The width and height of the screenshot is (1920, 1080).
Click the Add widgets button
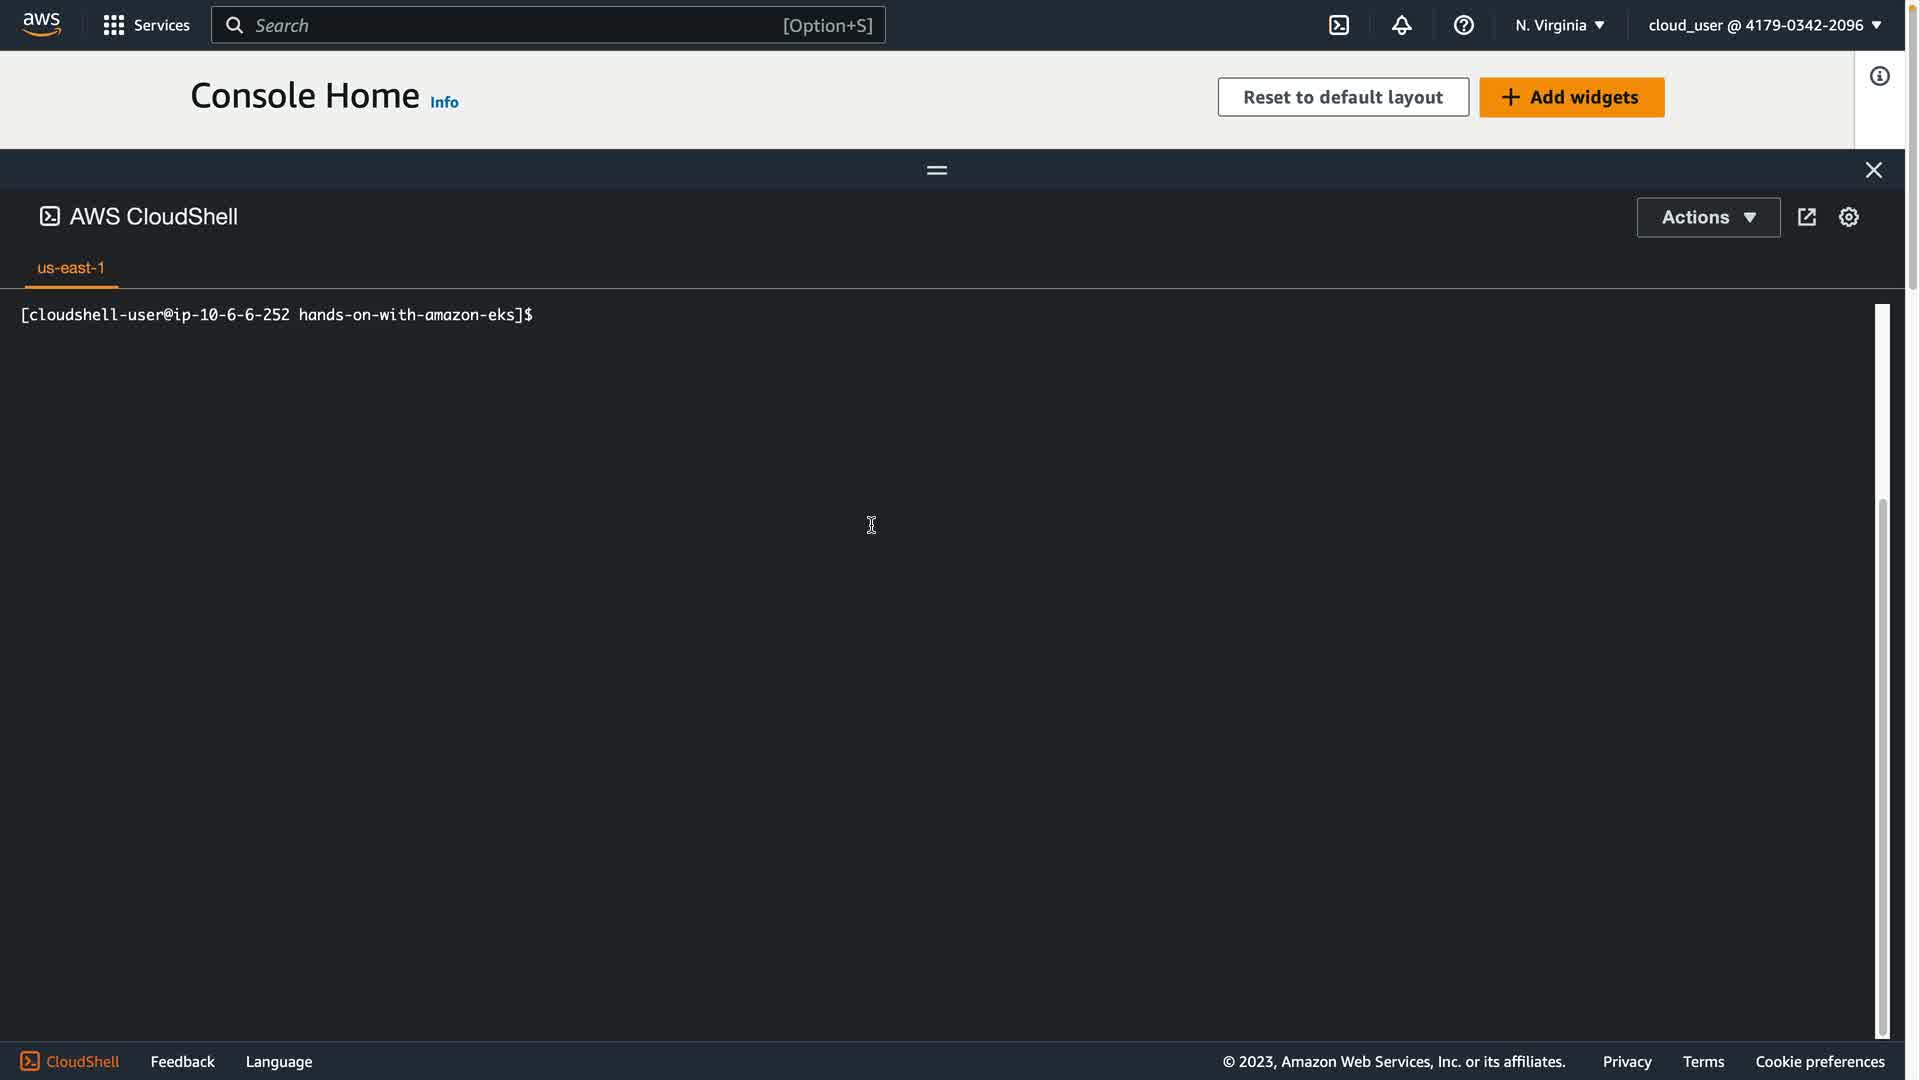pos(1571,97)
